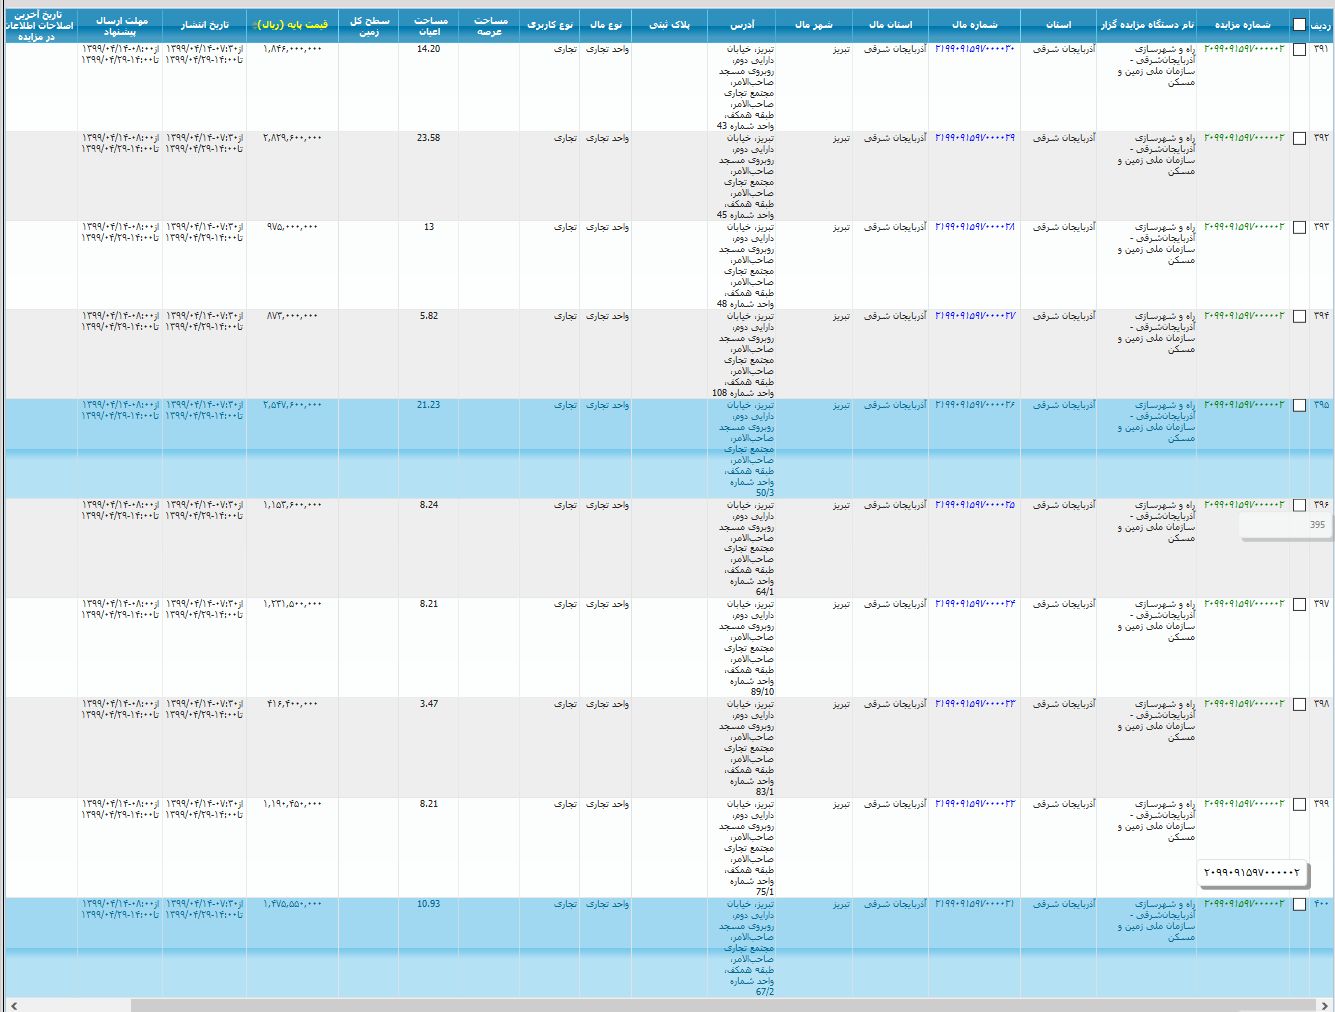Sort by نوع کاربری column header
Image resolution: width=1335 pixels, height=1012 pixels.
(550, 25)
